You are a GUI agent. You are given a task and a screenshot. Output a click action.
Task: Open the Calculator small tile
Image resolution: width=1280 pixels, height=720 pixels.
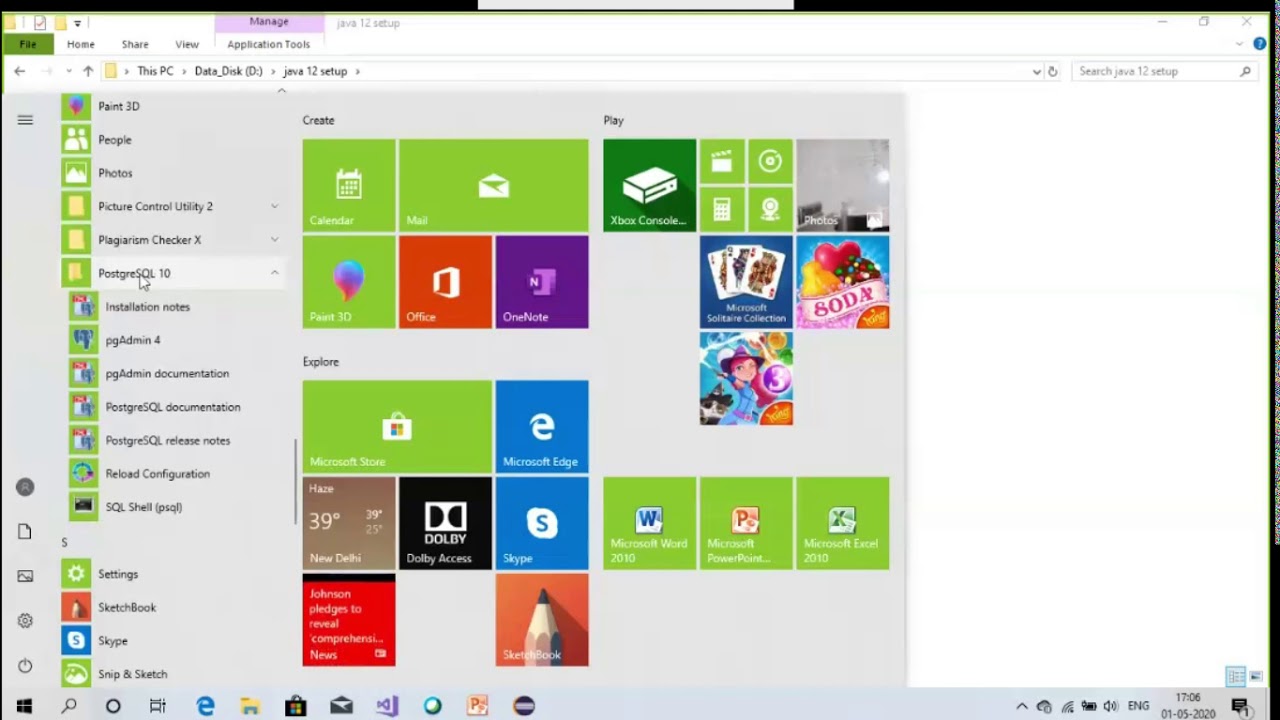click(x=722, y=209)
